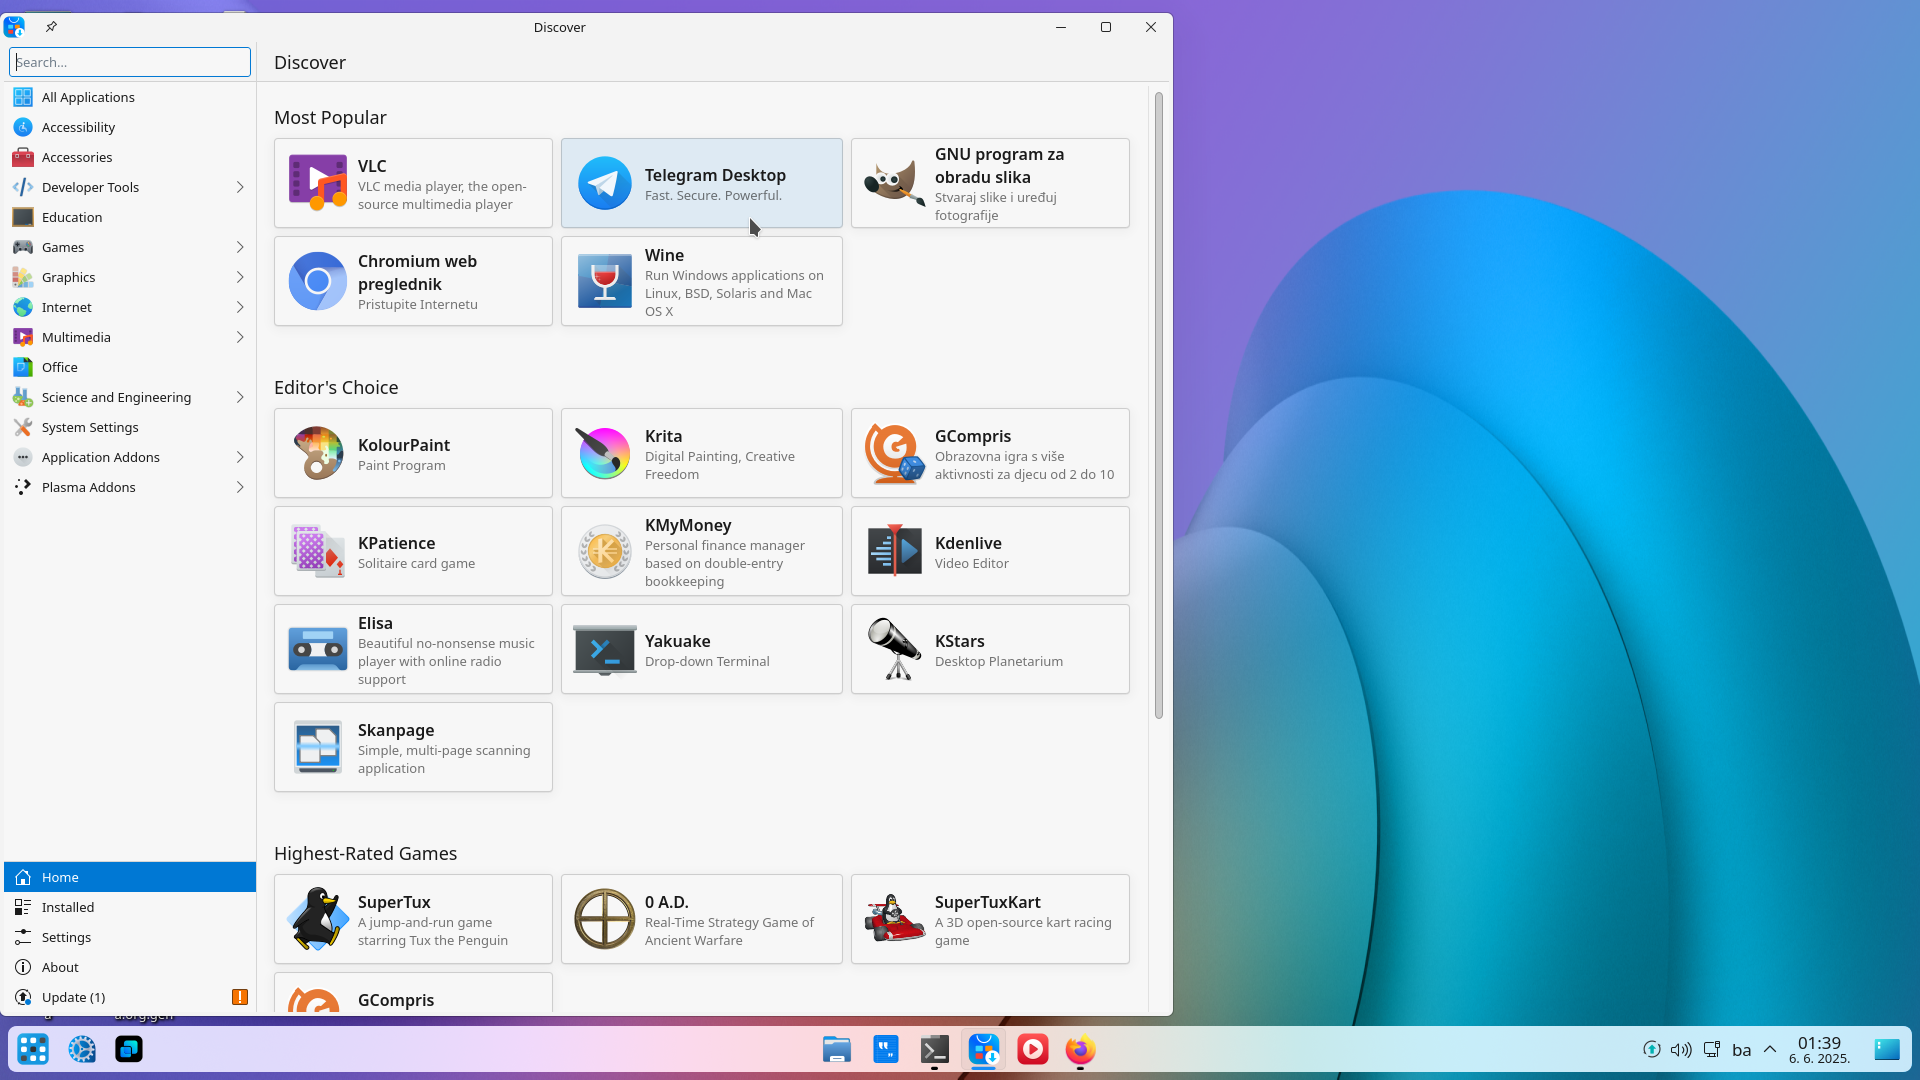Screen dimensions: 1920x1080
Task: Open the Chromium browser icon
Action: point(317,281)
